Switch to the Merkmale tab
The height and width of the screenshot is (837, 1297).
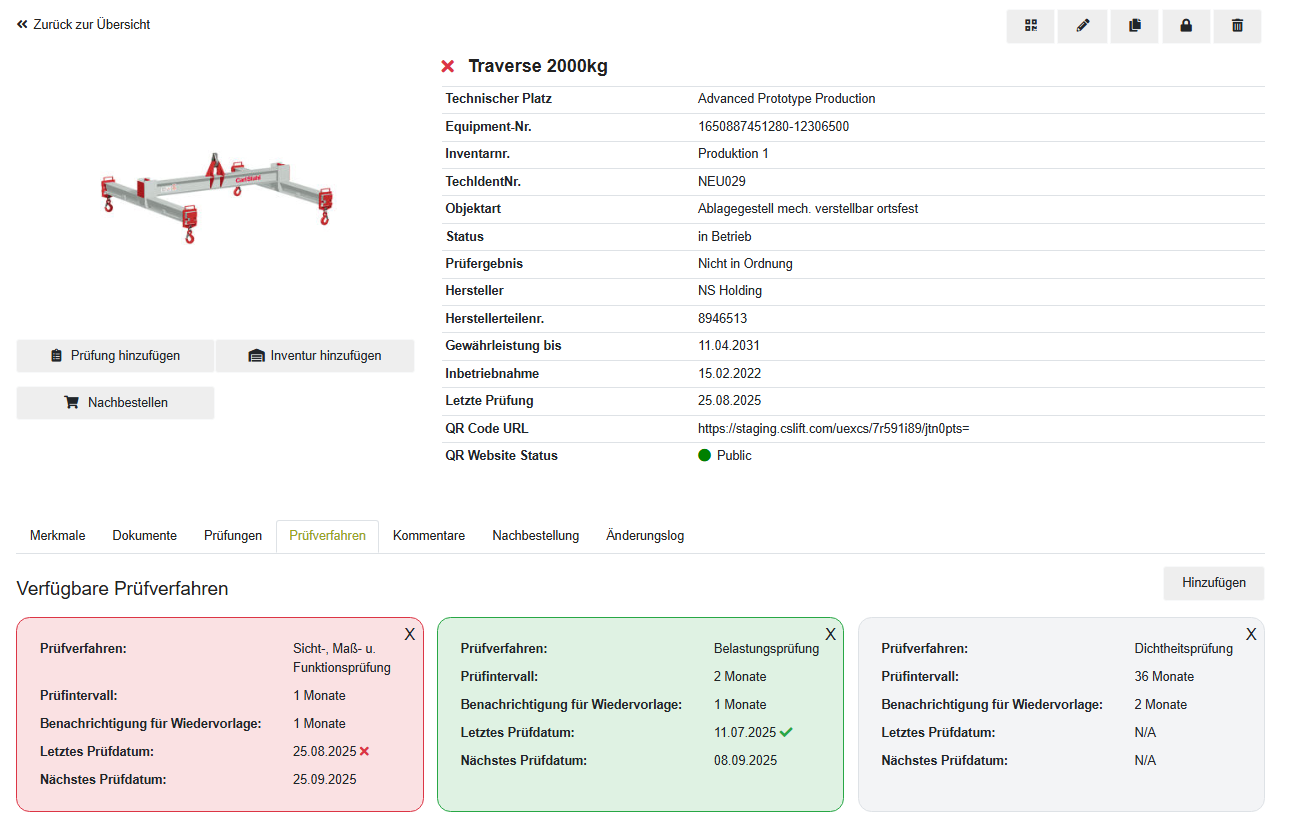(57, 536)
